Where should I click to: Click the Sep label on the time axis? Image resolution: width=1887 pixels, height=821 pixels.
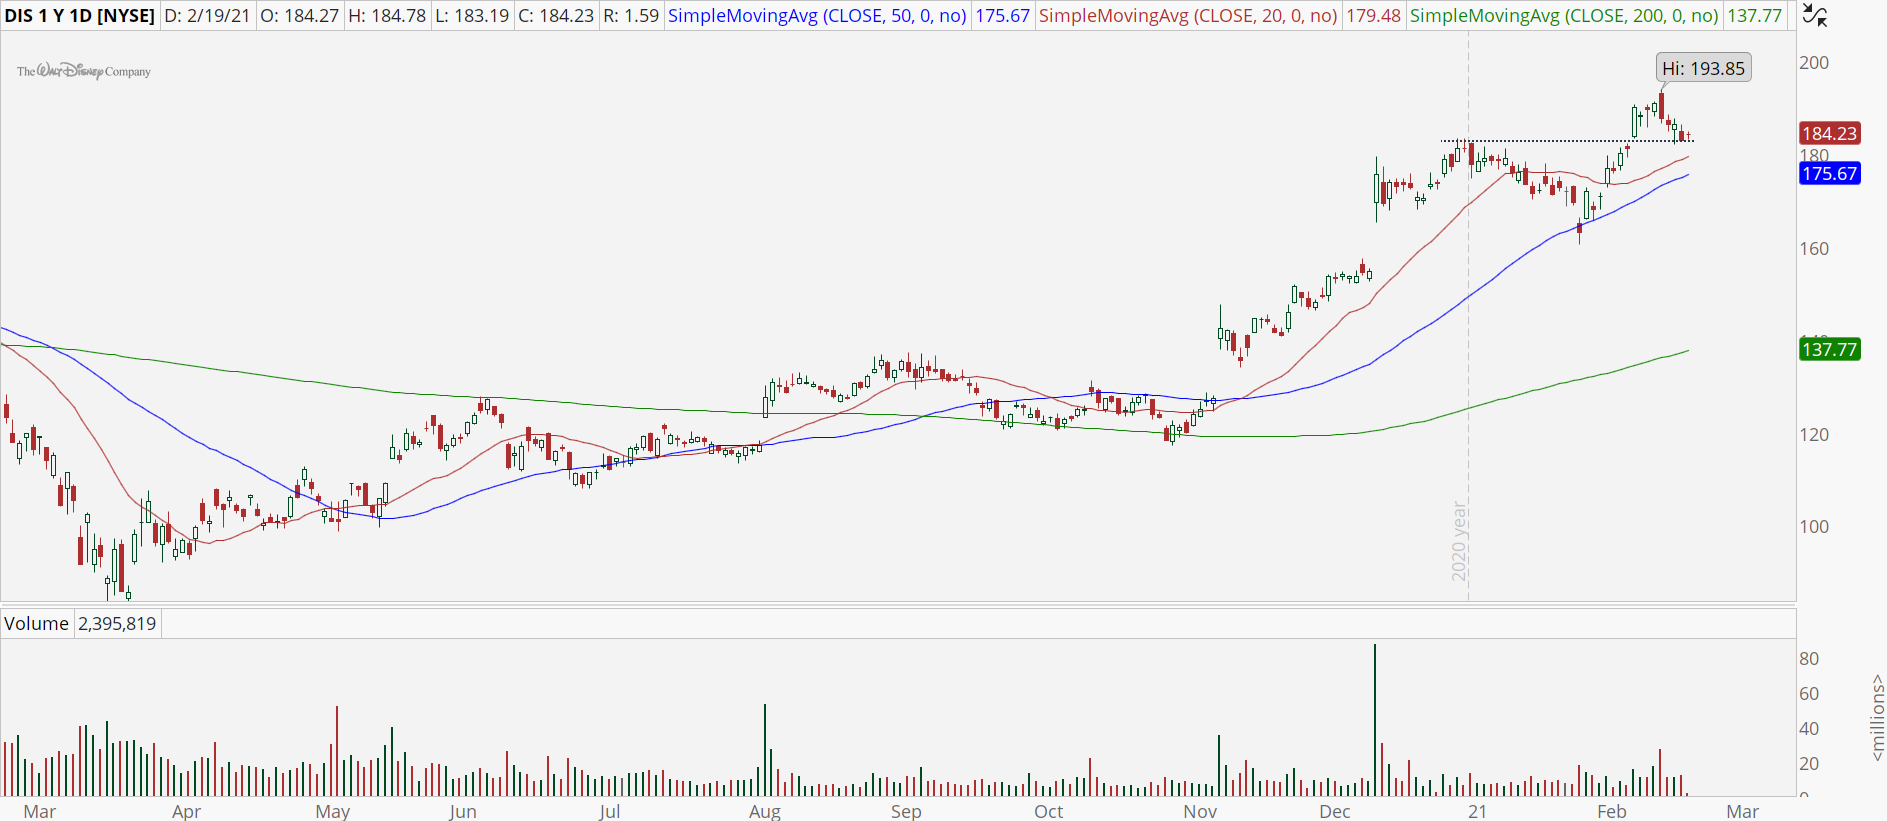(906, 811)
